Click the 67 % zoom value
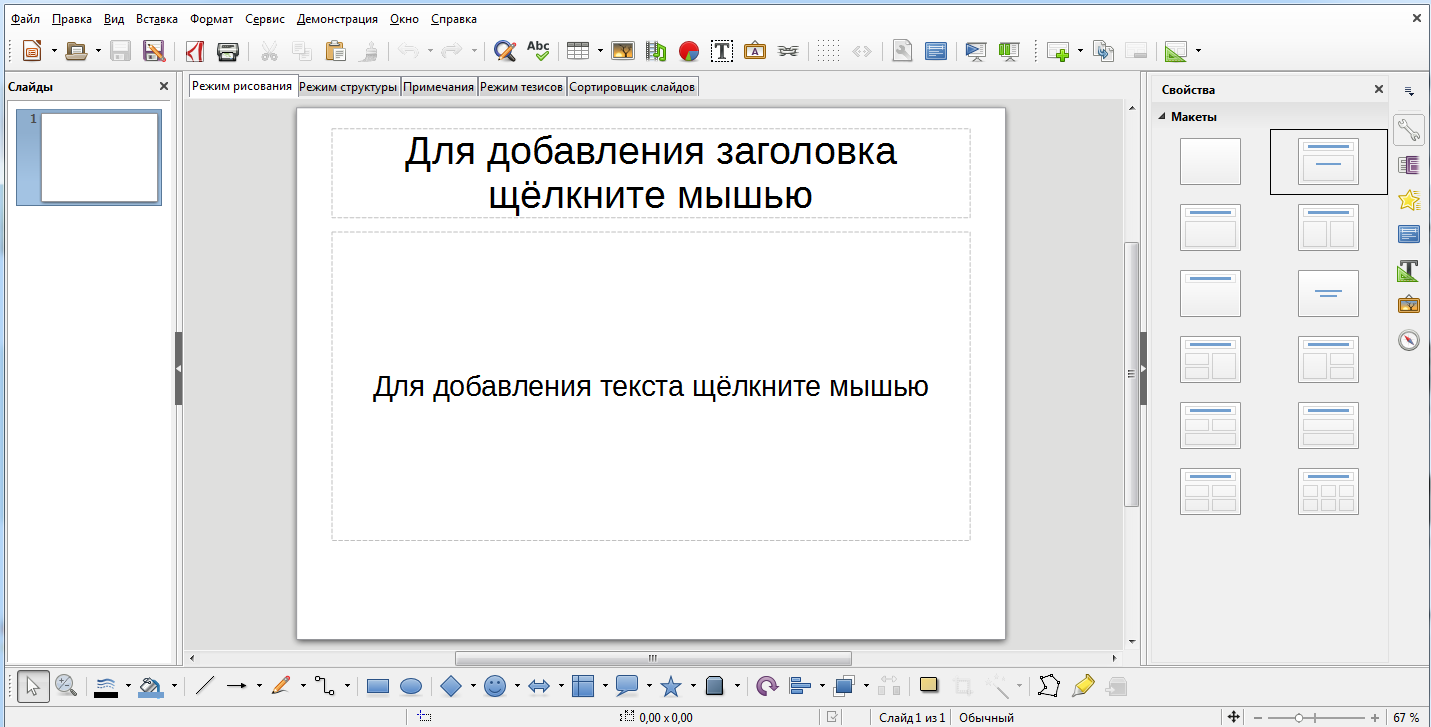This screenshot has width=1431, height=727. pos(1406,717)
